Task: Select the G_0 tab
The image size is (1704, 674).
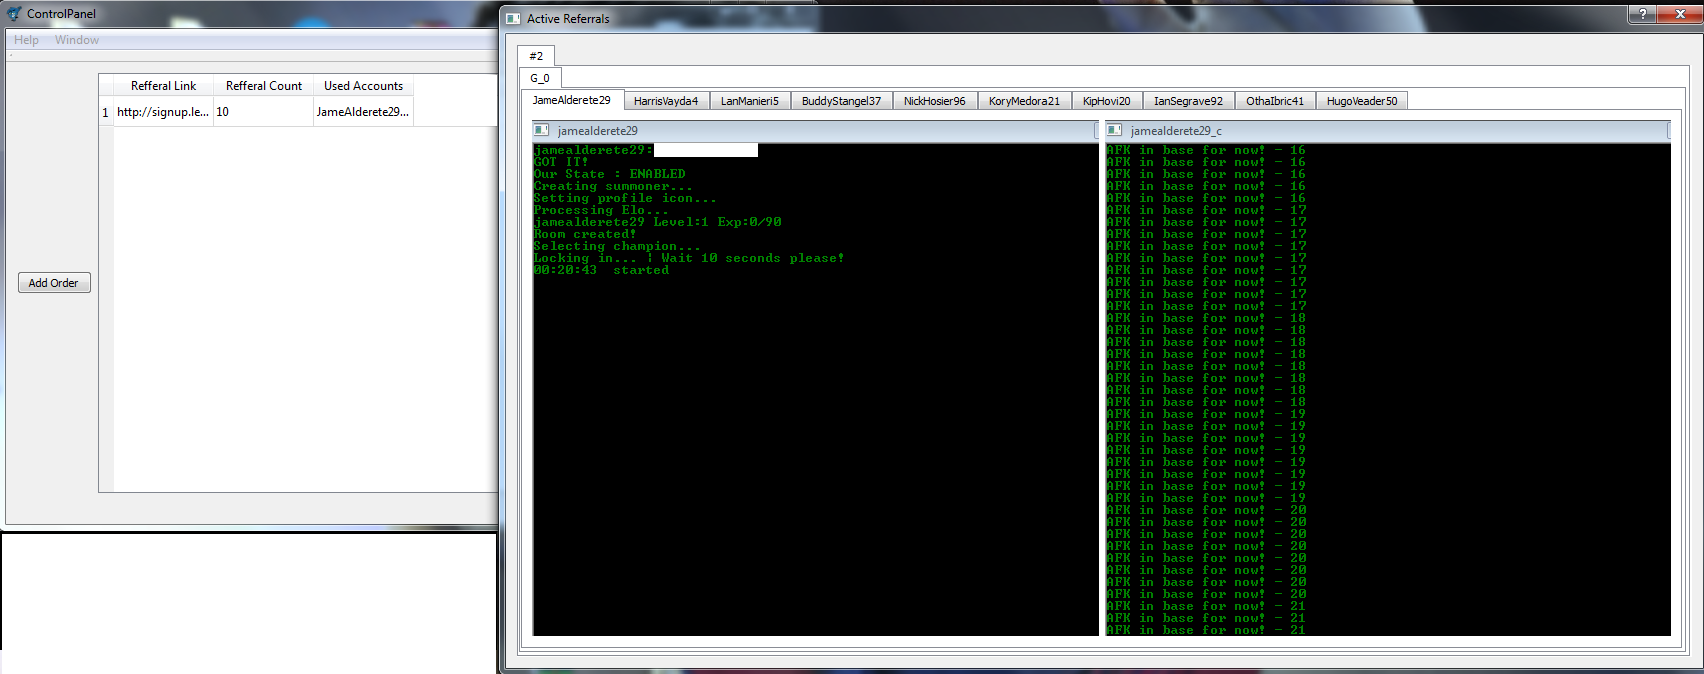Action: click(540, 78)
